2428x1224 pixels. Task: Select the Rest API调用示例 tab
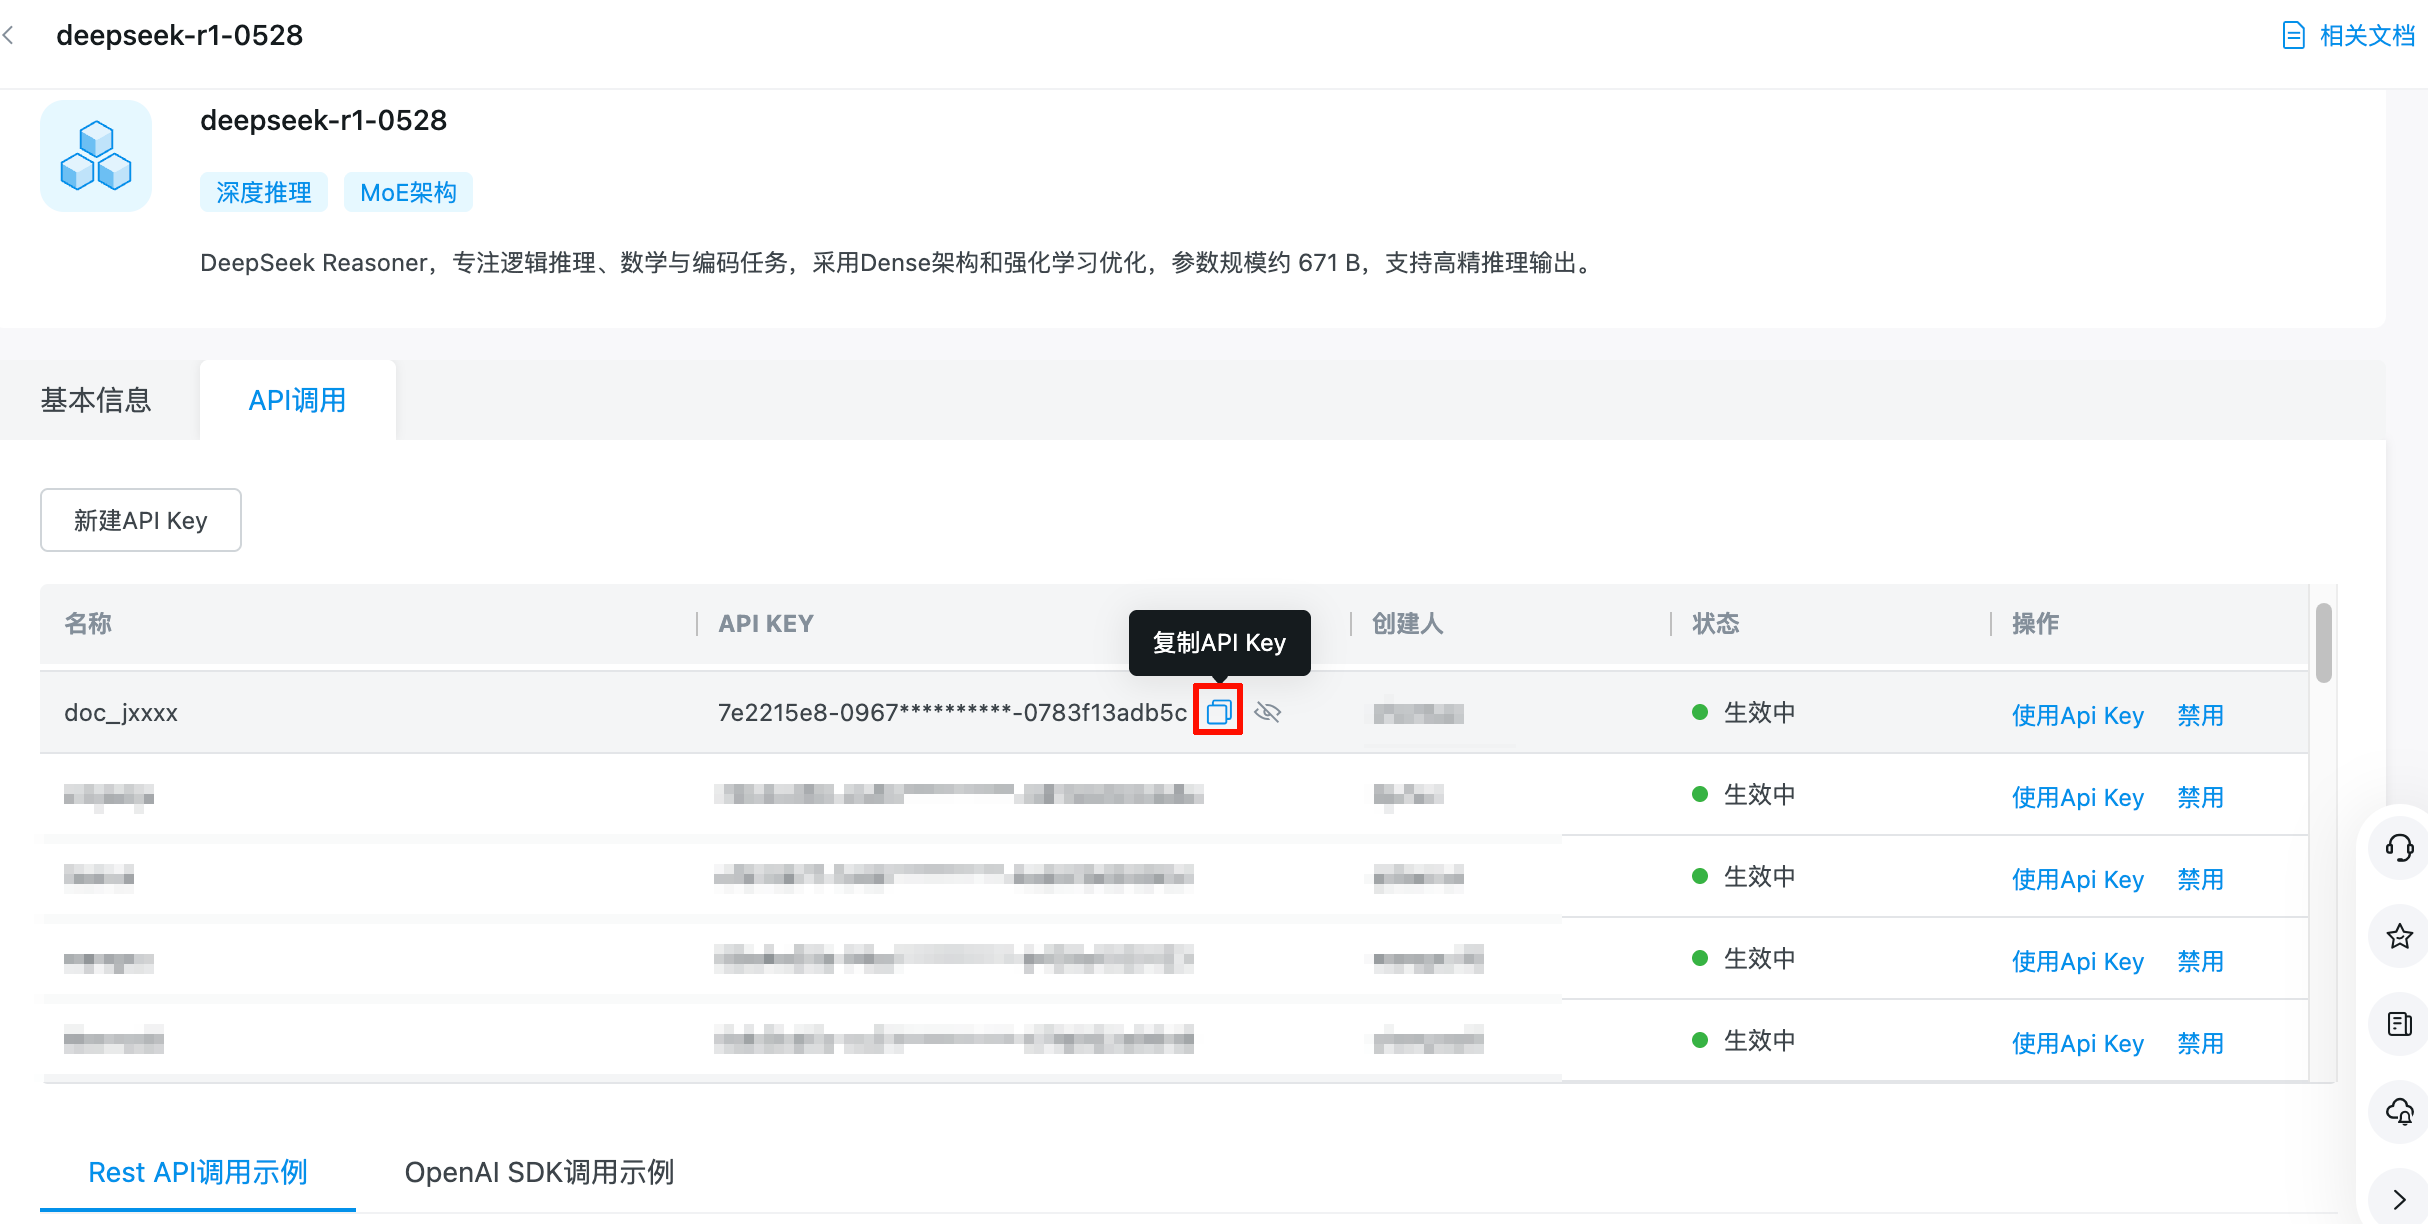198,1172
